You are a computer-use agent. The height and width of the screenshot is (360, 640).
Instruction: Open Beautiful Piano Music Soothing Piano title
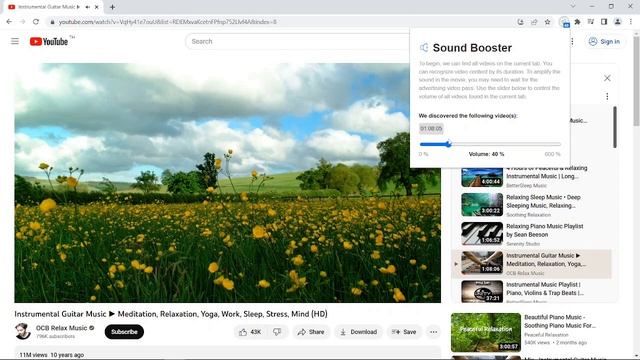pyautogui.click(x=560, y=321)
